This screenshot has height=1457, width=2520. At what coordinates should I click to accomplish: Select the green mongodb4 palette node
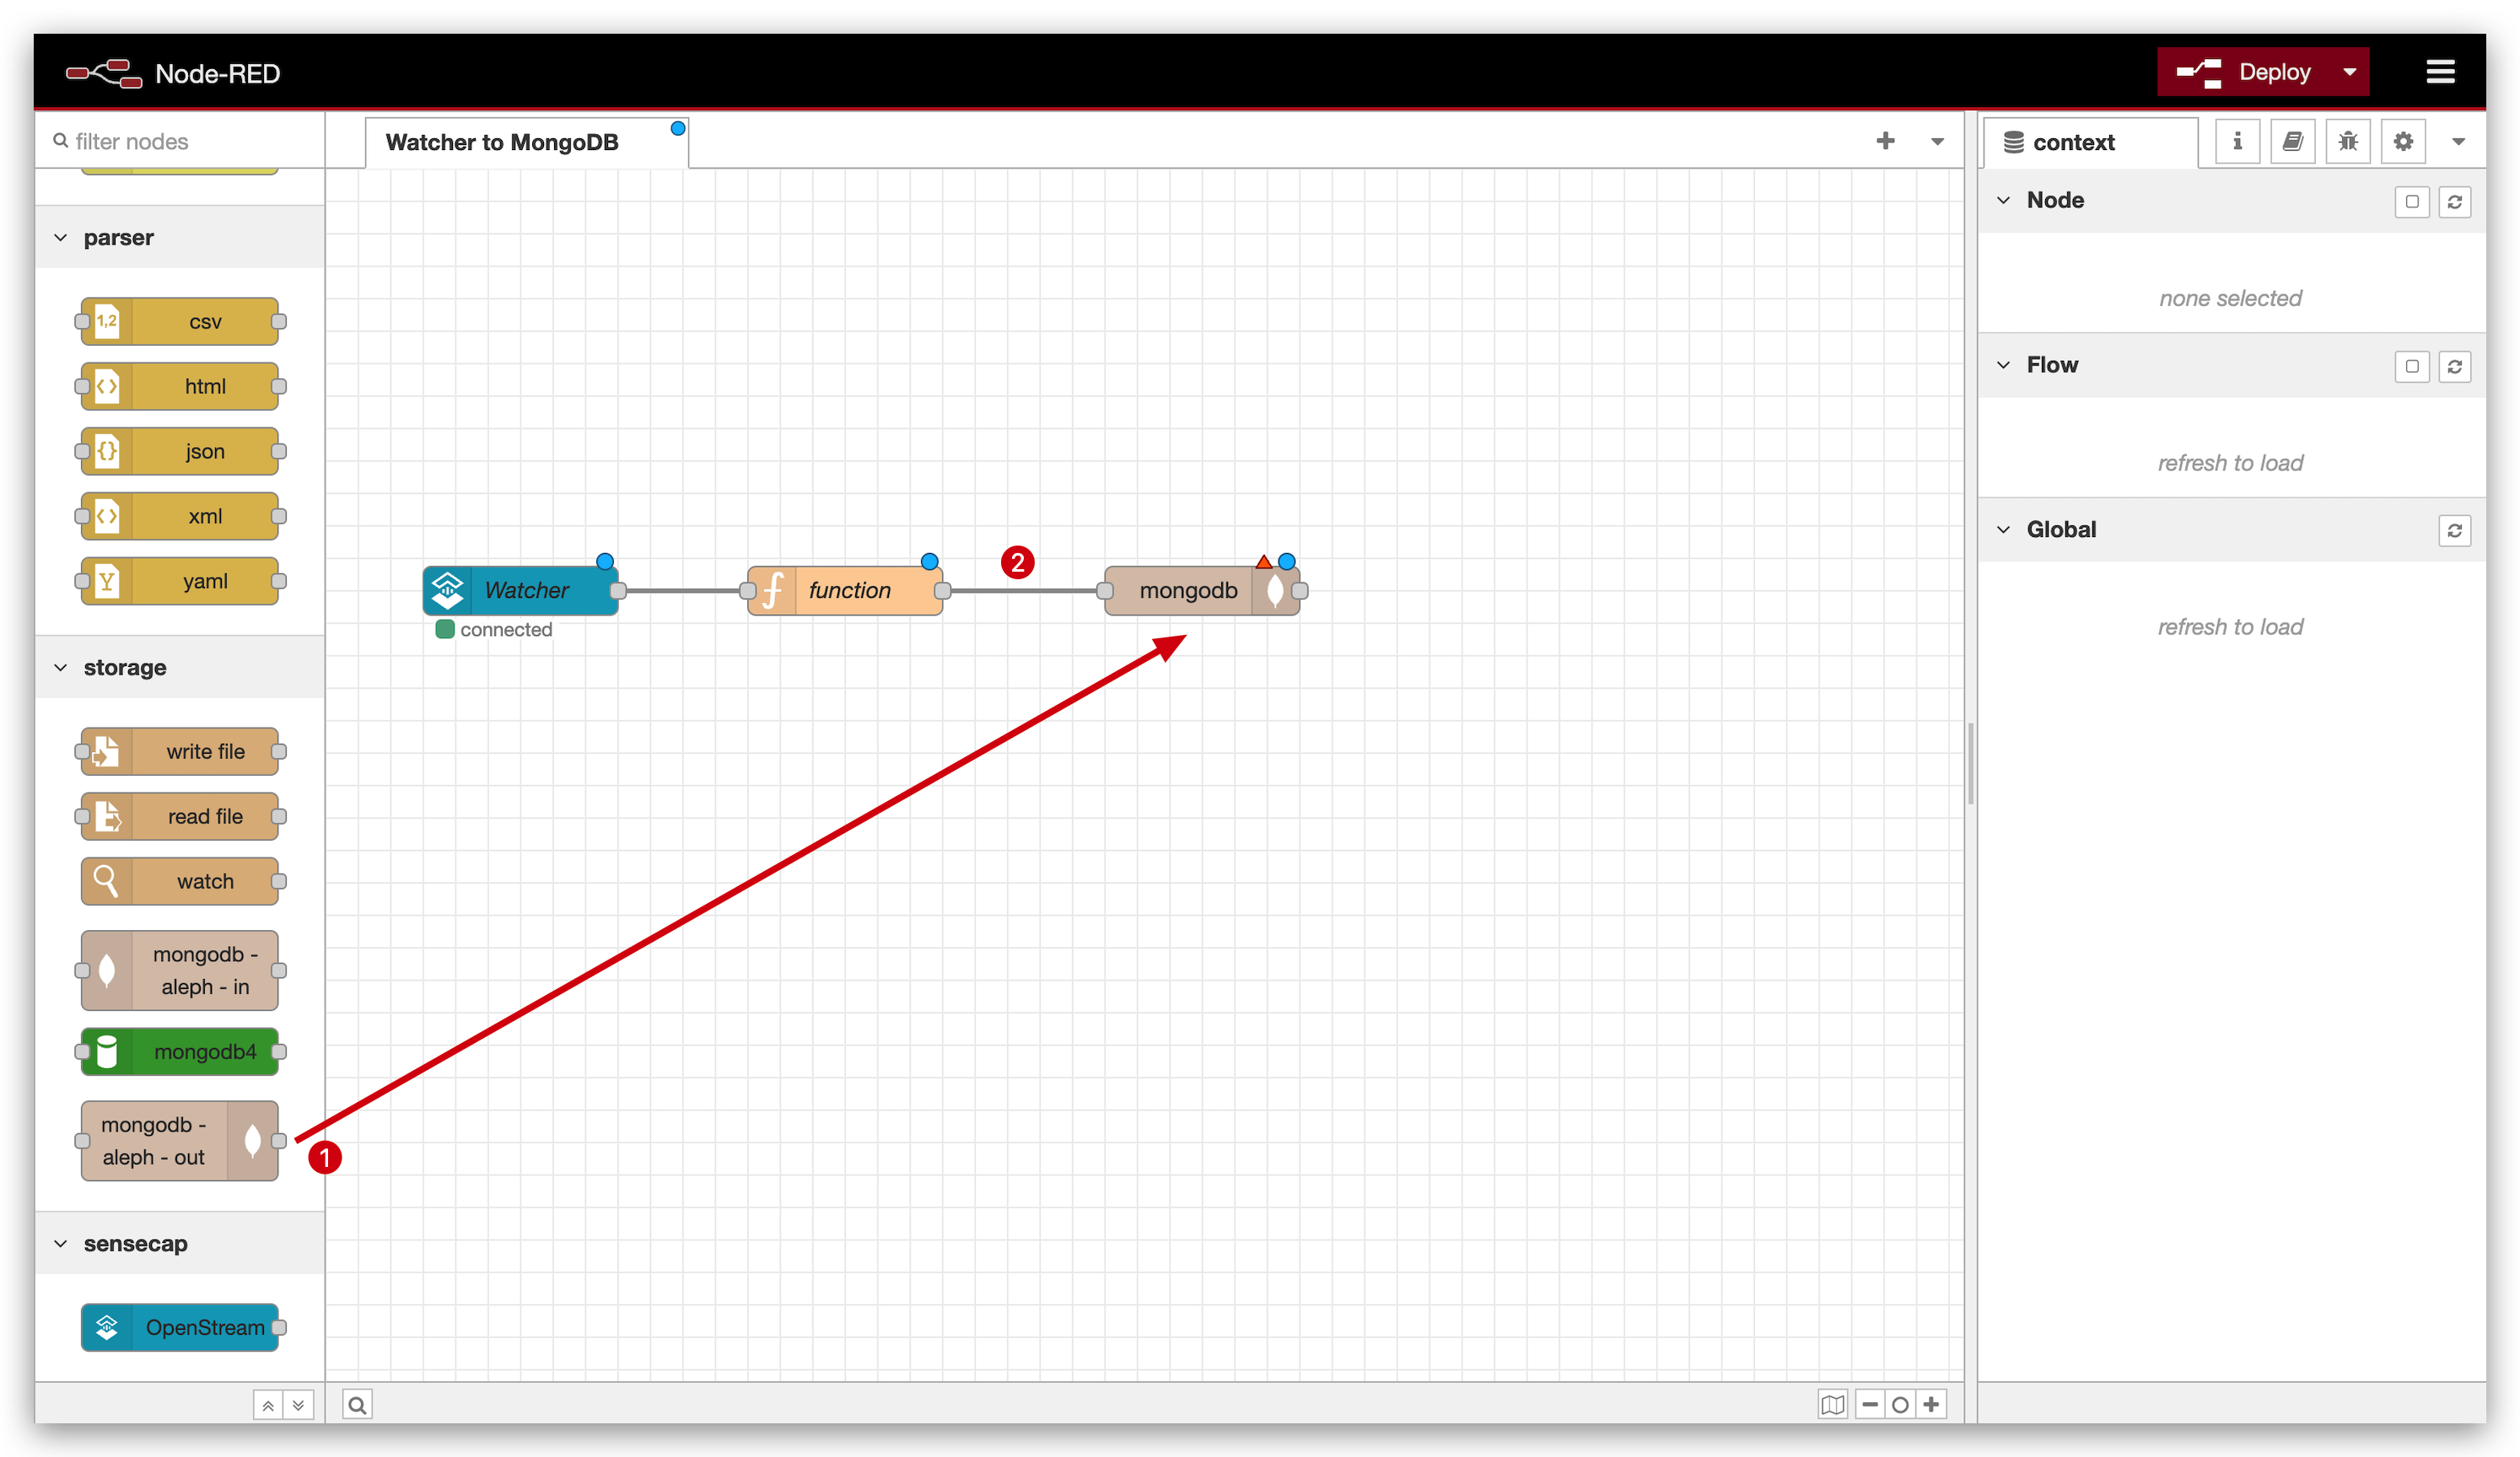180,1051
